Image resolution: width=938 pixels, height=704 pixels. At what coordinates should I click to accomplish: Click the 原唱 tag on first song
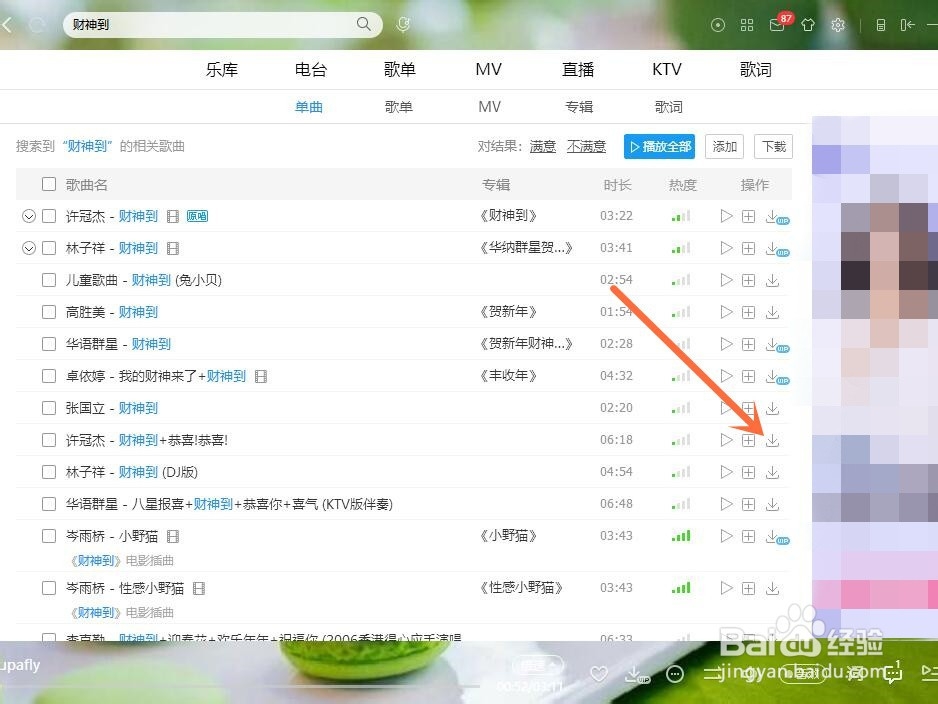coord(197,216)
